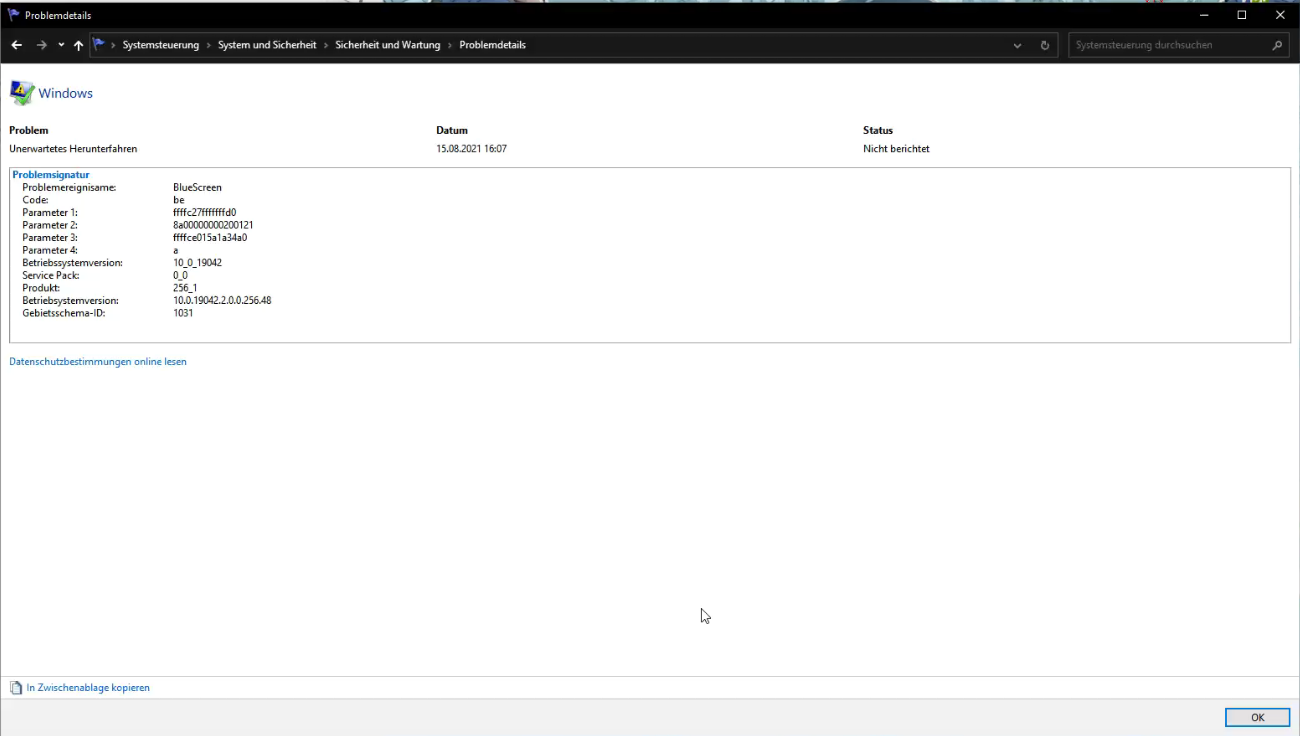Screen dimensions: 1300x736
Task: Select Parameter 1 value ffffc27fffffffd0
Action: coord(204,212)
